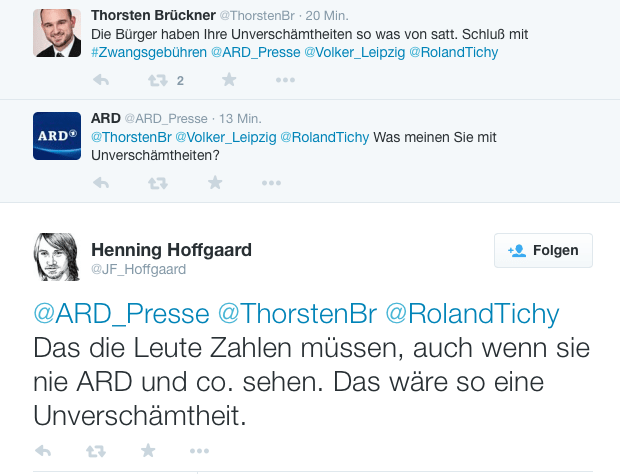The image size is (620, 474).
Task: Favorite Thorsten Brückner's tweet with star
Action: [x=228, y=80]
